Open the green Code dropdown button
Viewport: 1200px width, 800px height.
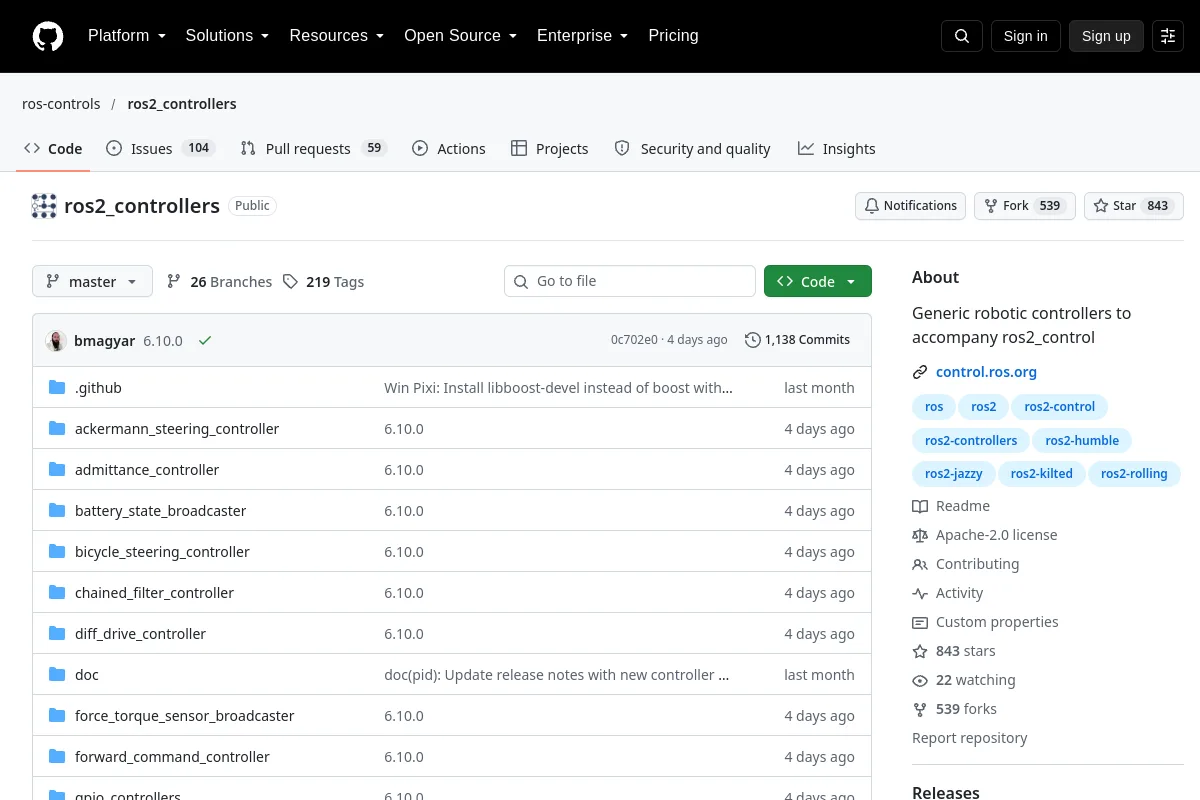point(818,281)
